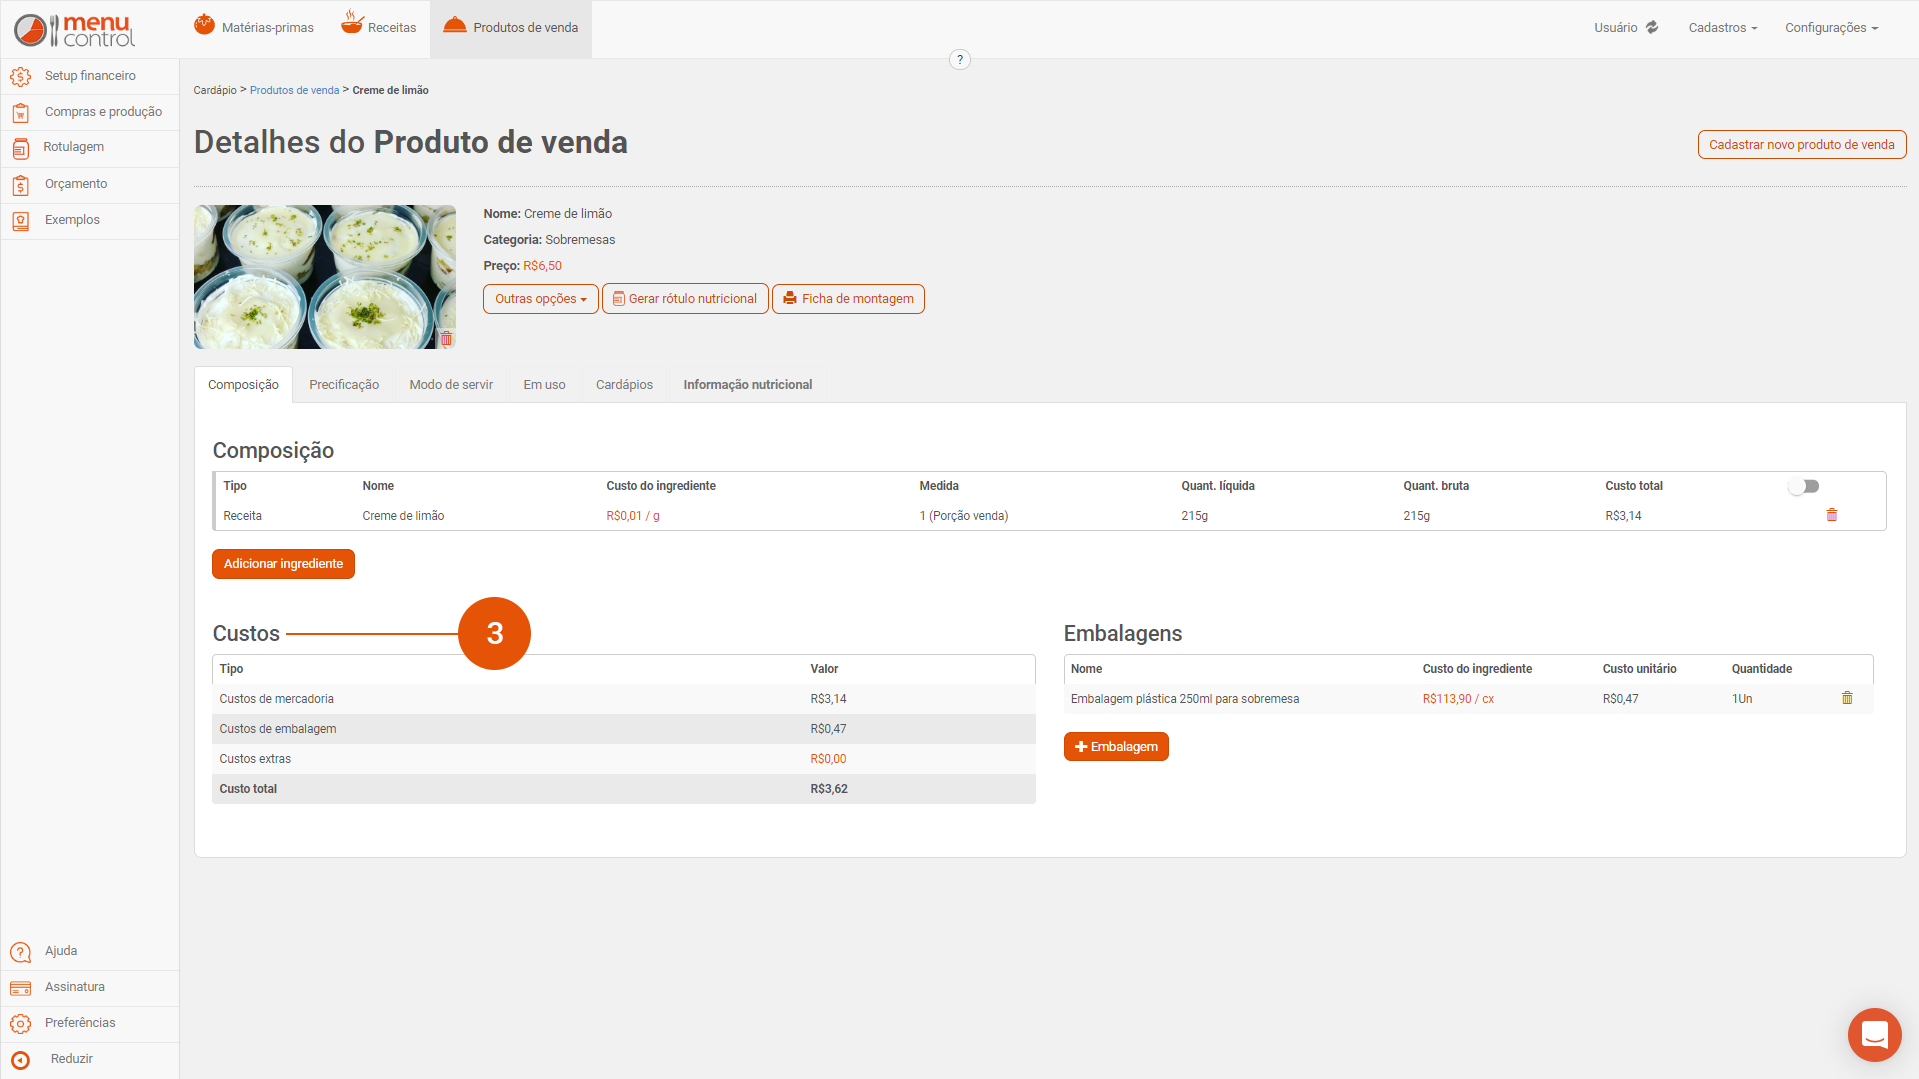
Task: Click Preferências gear icon
Action: click(21, 1024)
